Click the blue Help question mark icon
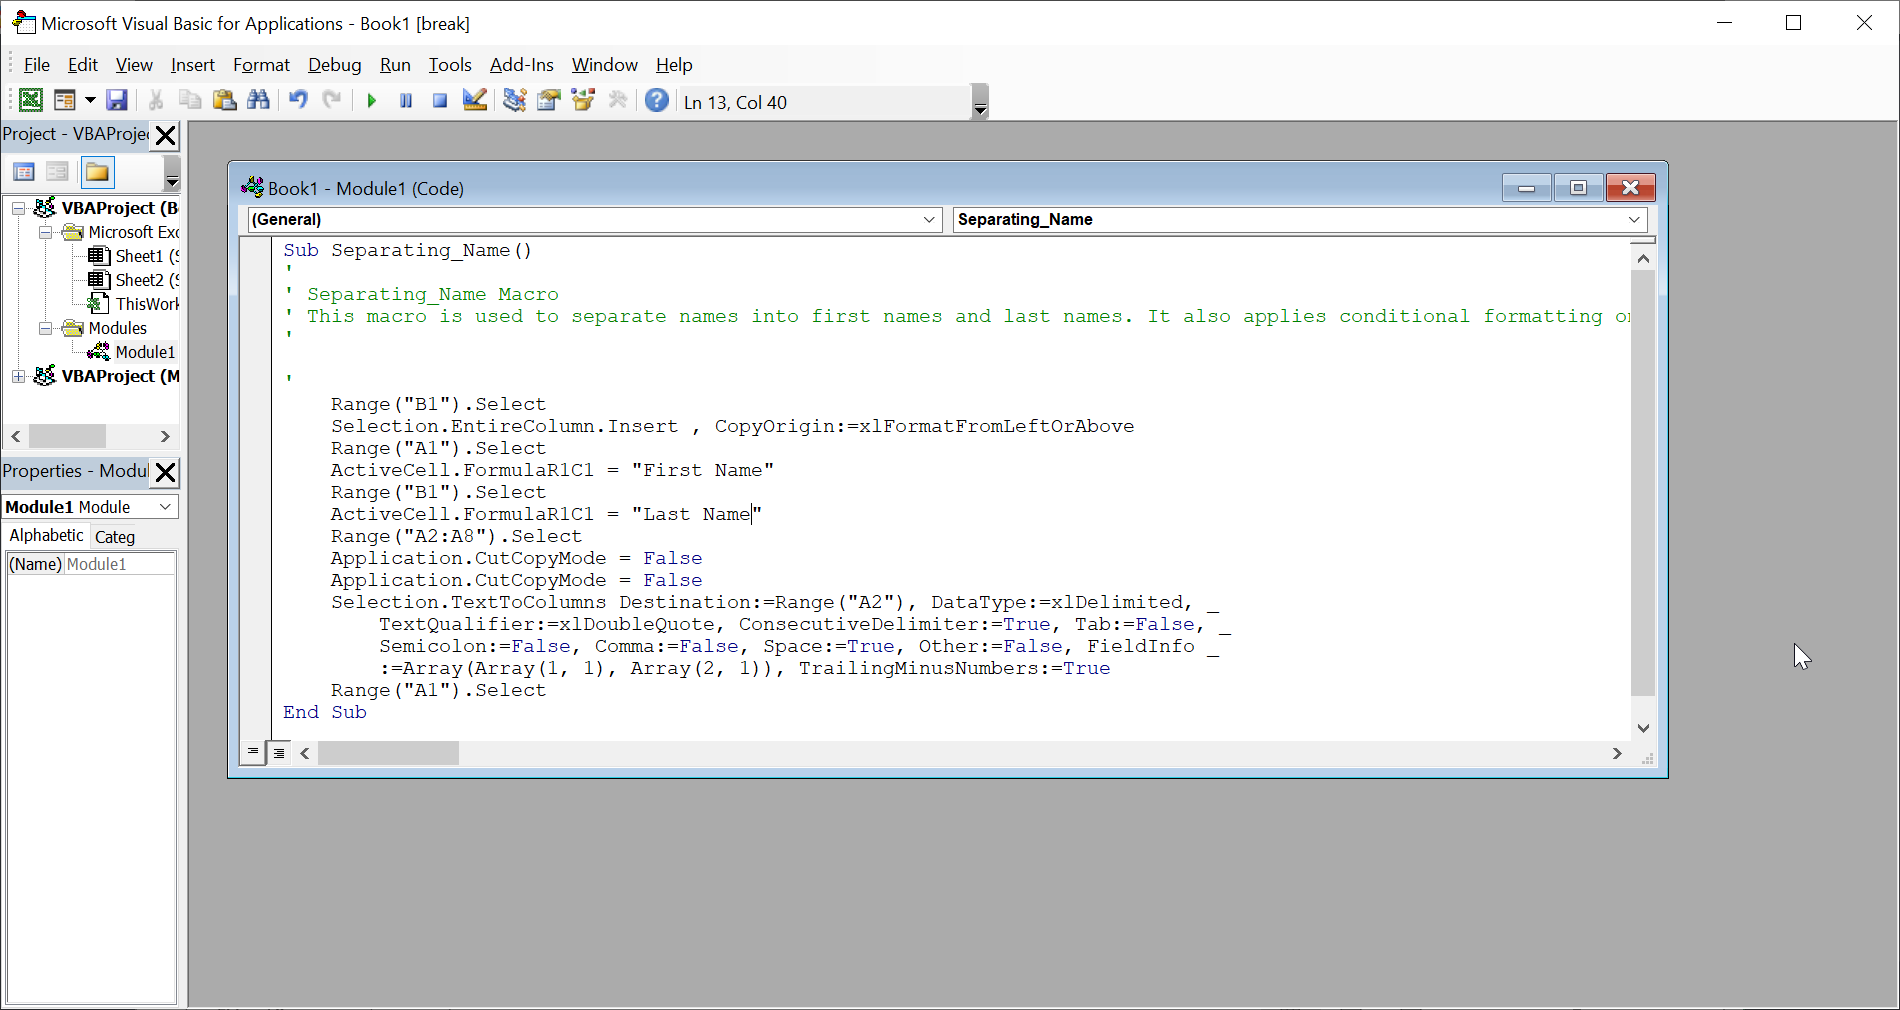This screenshot has width=1900, height=1010. pyautogui.click(x=657, y=101)
